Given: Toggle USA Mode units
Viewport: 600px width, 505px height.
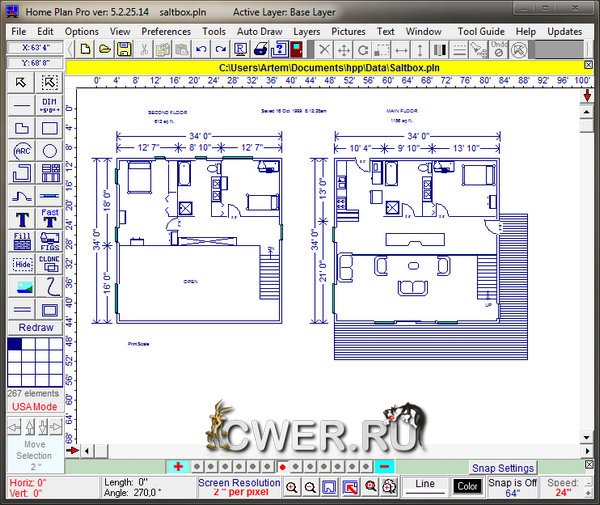Looking at the screenshot, I should tap(34, 407).
